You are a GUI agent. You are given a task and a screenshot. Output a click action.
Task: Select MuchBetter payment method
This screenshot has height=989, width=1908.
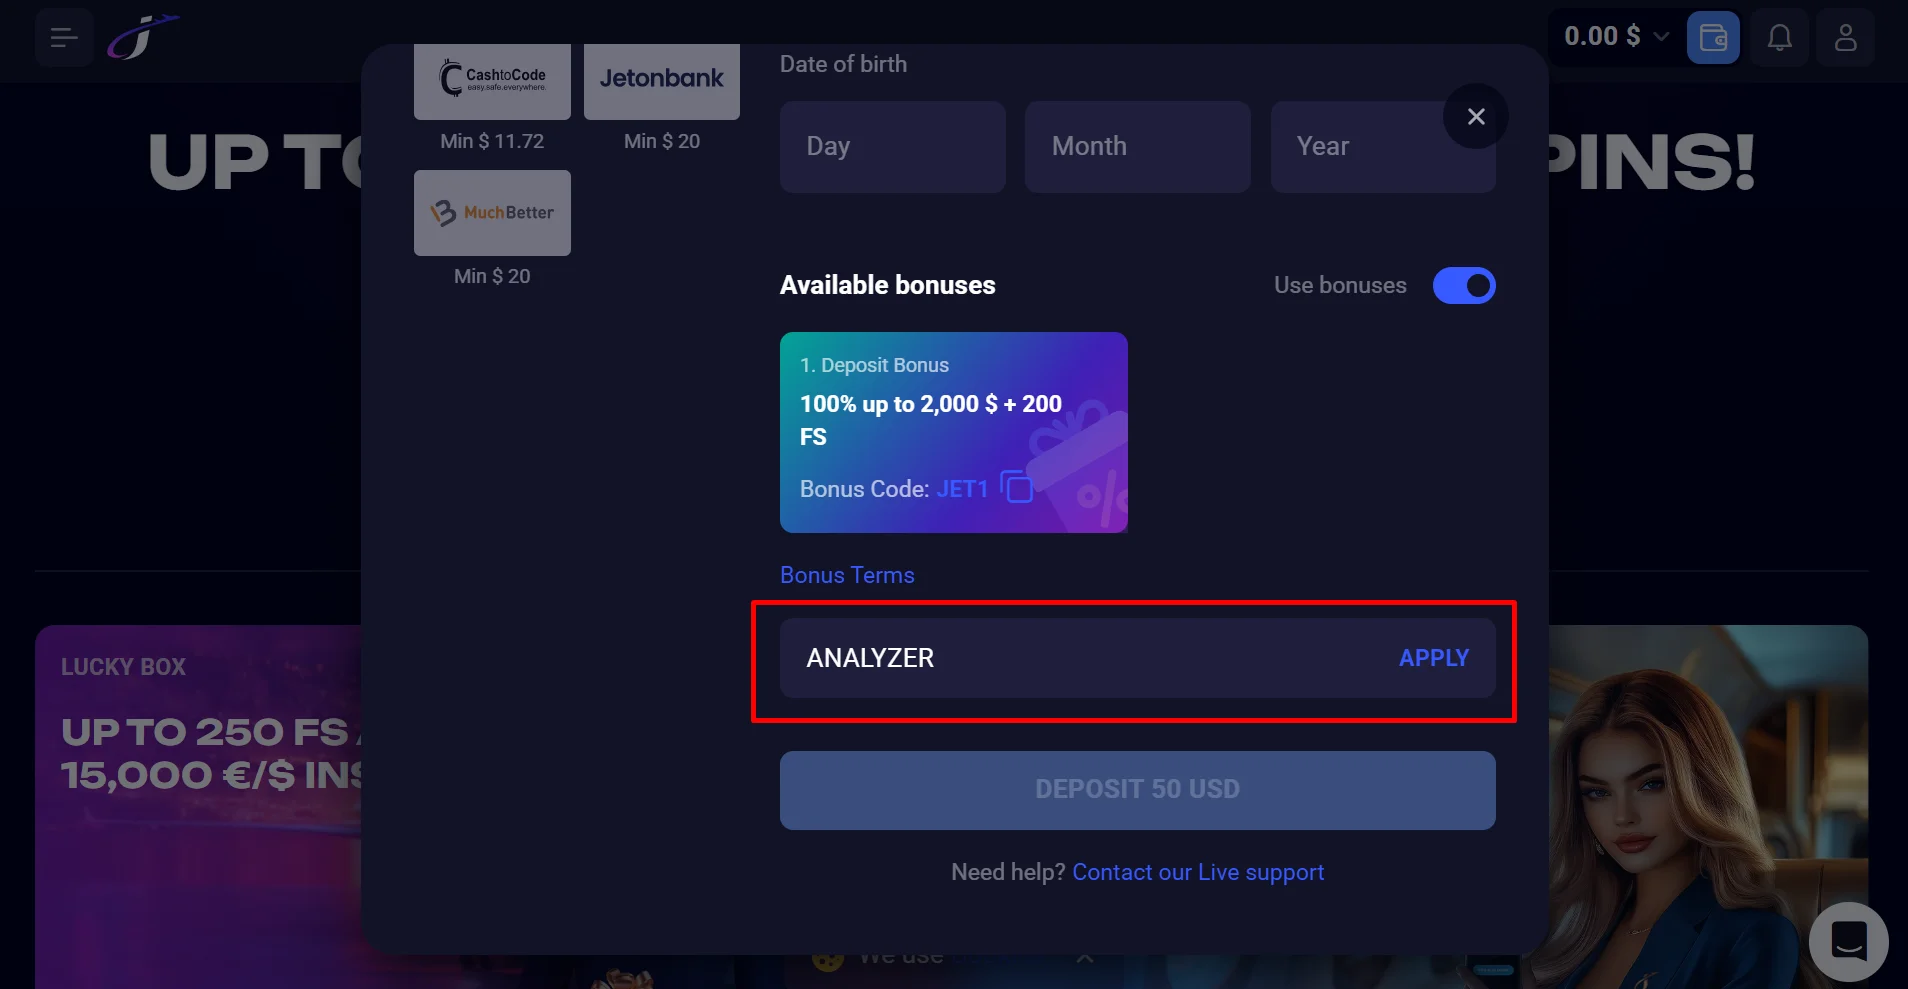(492, 212)
